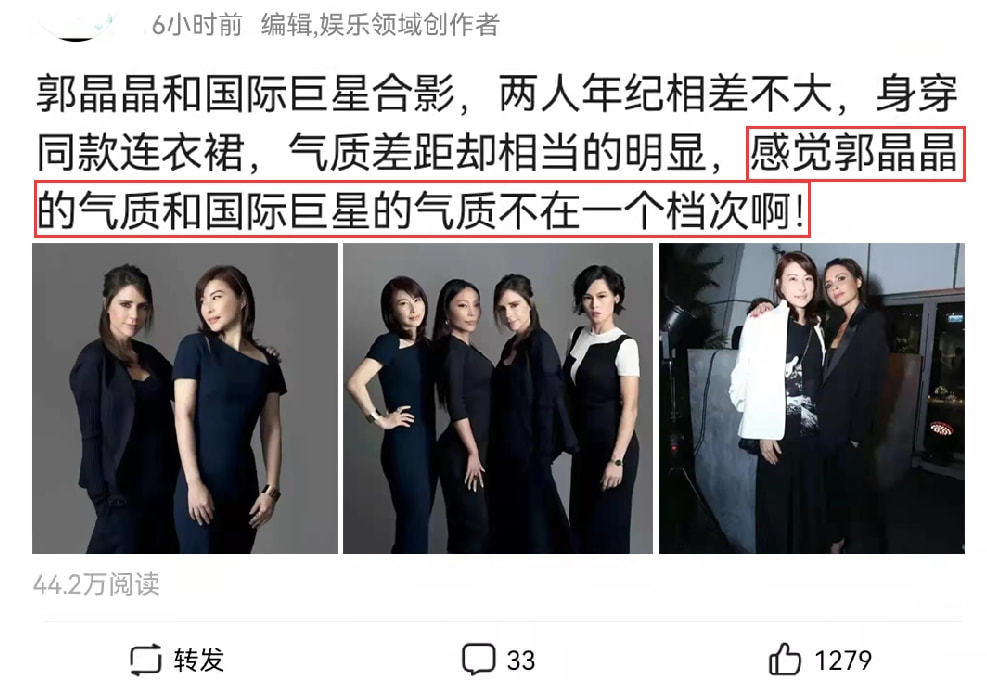
Task: Click the phrase 两人年纪相差不大
Action: click(x=665, y=95)
